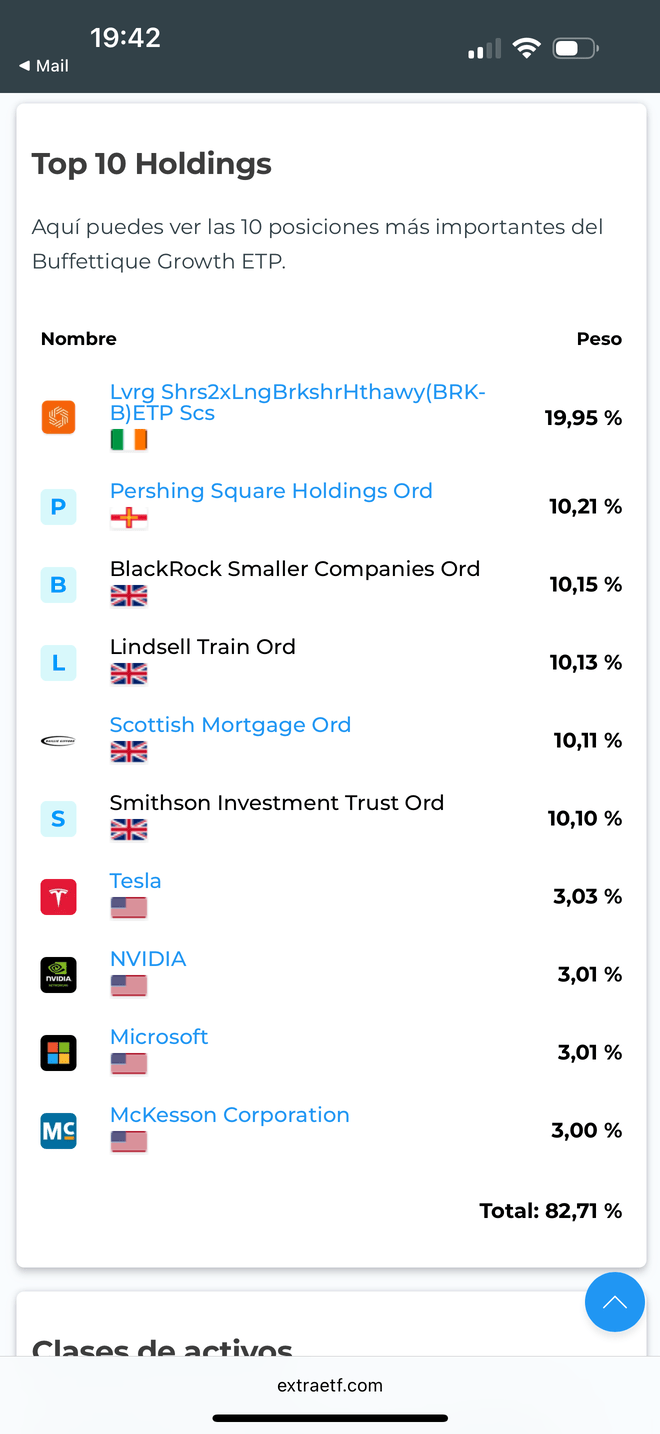Screen dimensions: 660x1434
Task: Tap the Irish flag under Leverage Shares
Action: pyautogui.click(x=128, y=439)
